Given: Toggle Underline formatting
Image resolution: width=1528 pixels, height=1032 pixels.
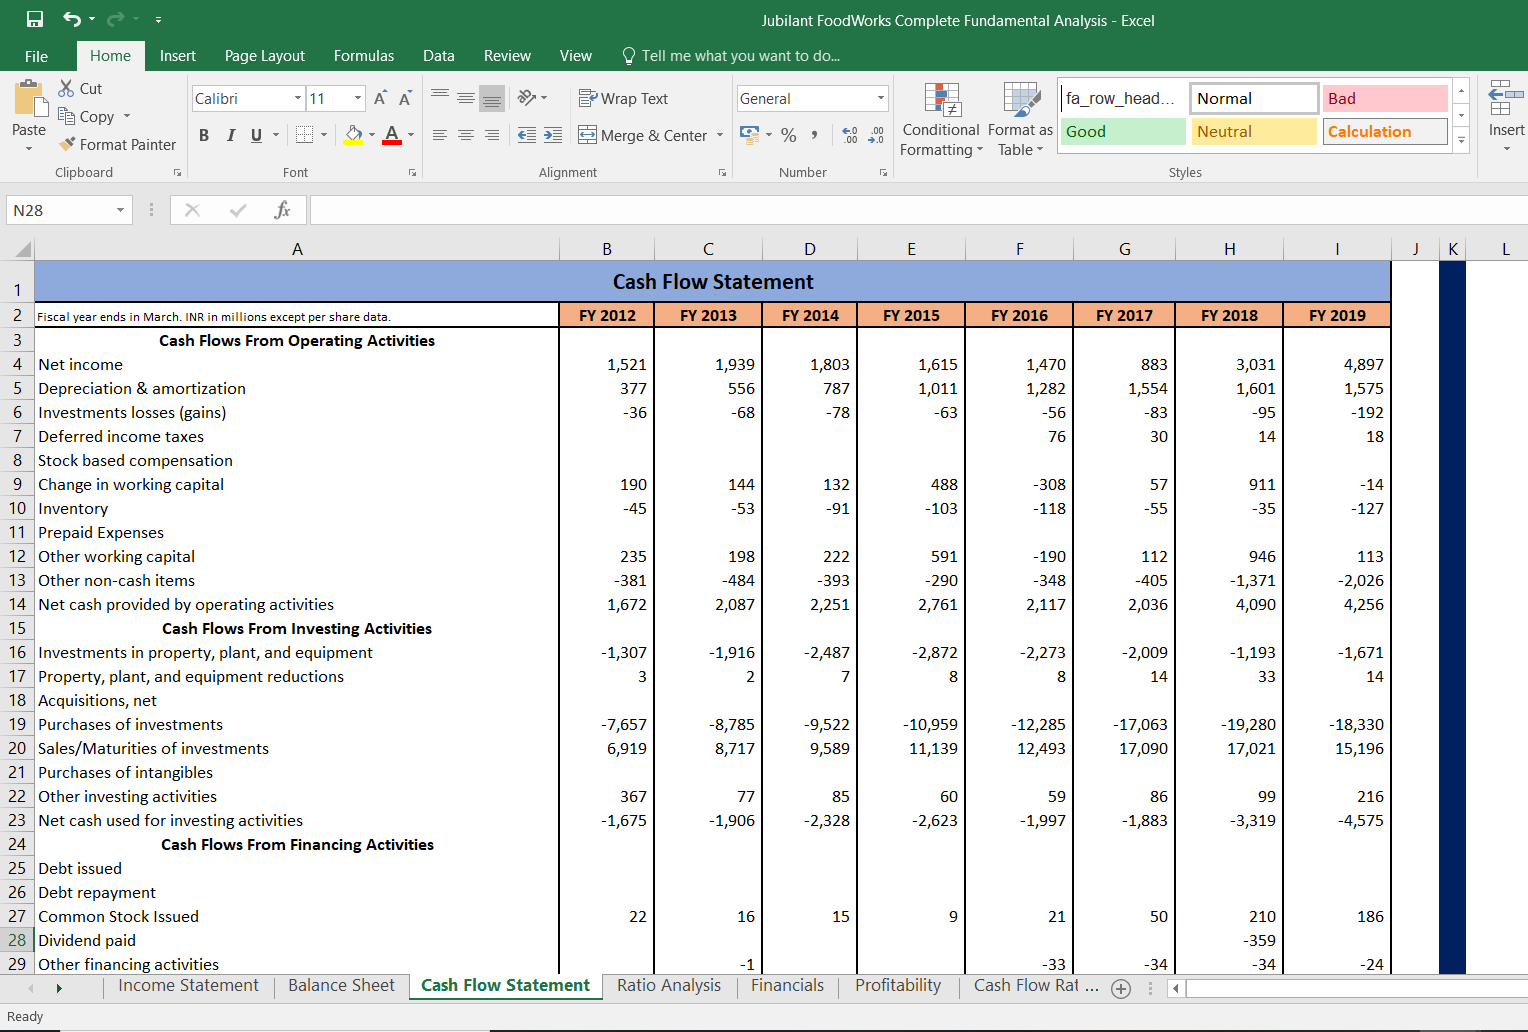Looking at the screenshot, I should tap(256, 135).
